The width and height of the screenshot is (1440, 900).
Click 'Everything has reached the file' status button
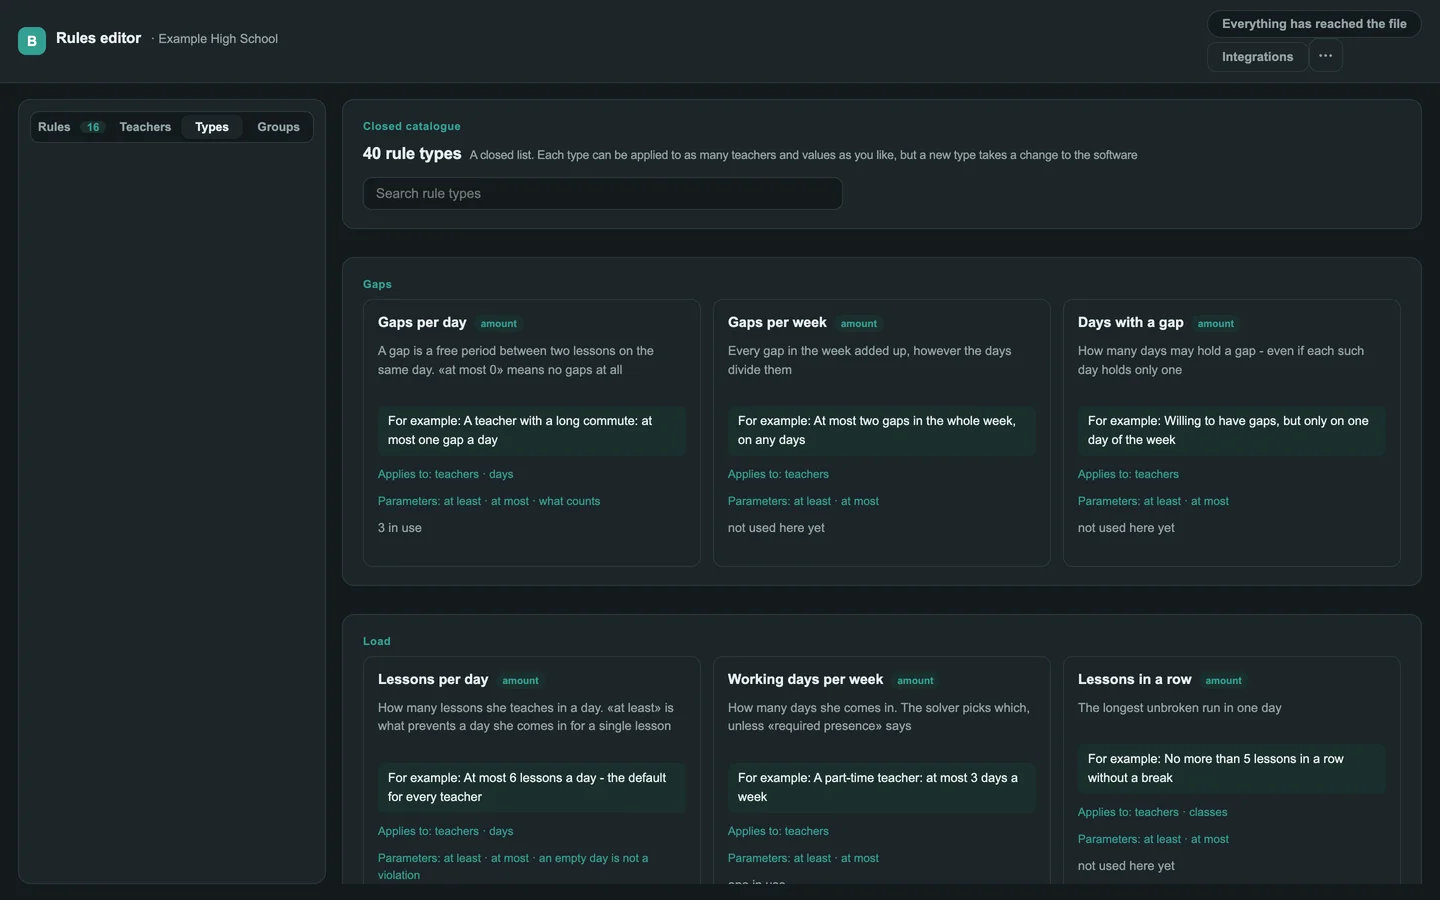tap(1314, 24)
